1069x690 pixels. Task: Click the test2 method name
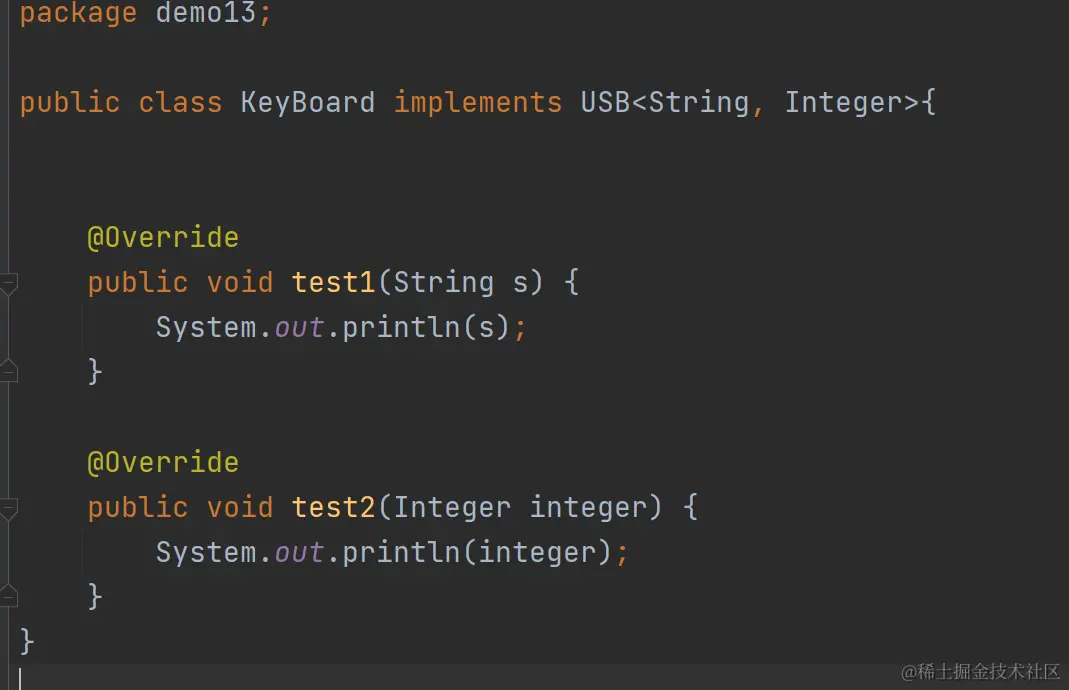tap(333, 507)
